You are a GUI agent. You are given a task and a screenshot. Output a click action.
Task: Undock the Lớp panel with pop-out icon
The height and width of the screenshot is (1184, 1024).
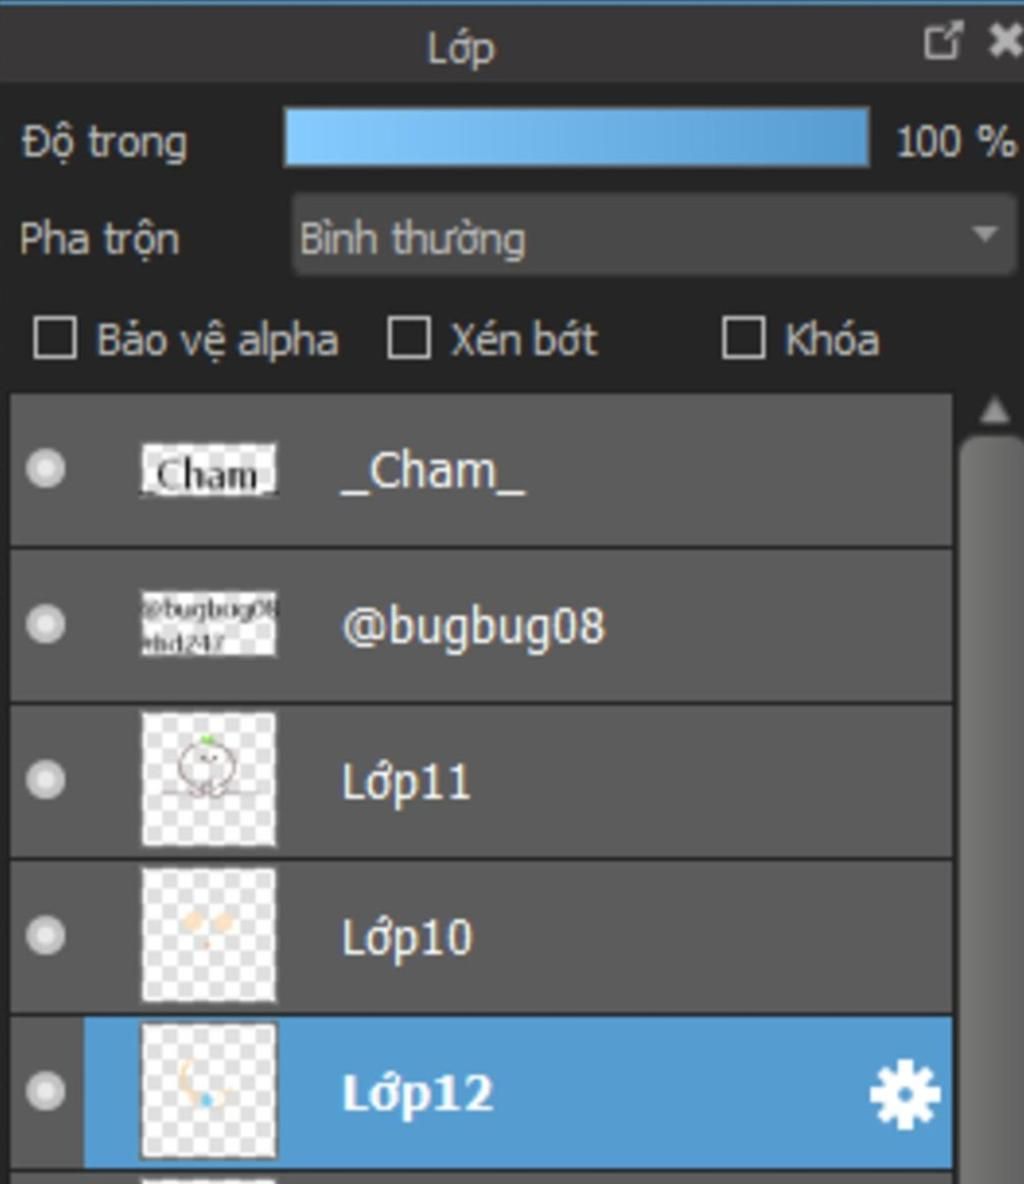(x=943, y=41)
